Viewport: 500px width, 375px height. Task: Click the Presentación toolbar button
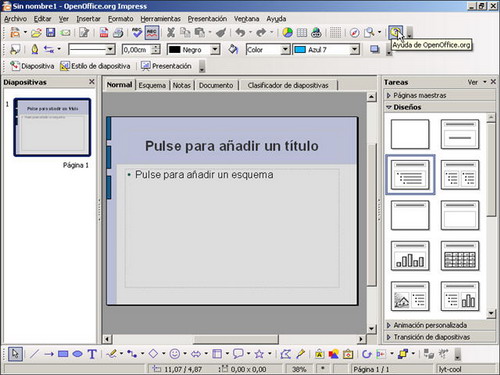pyautogui.click(x=166, y=66)
